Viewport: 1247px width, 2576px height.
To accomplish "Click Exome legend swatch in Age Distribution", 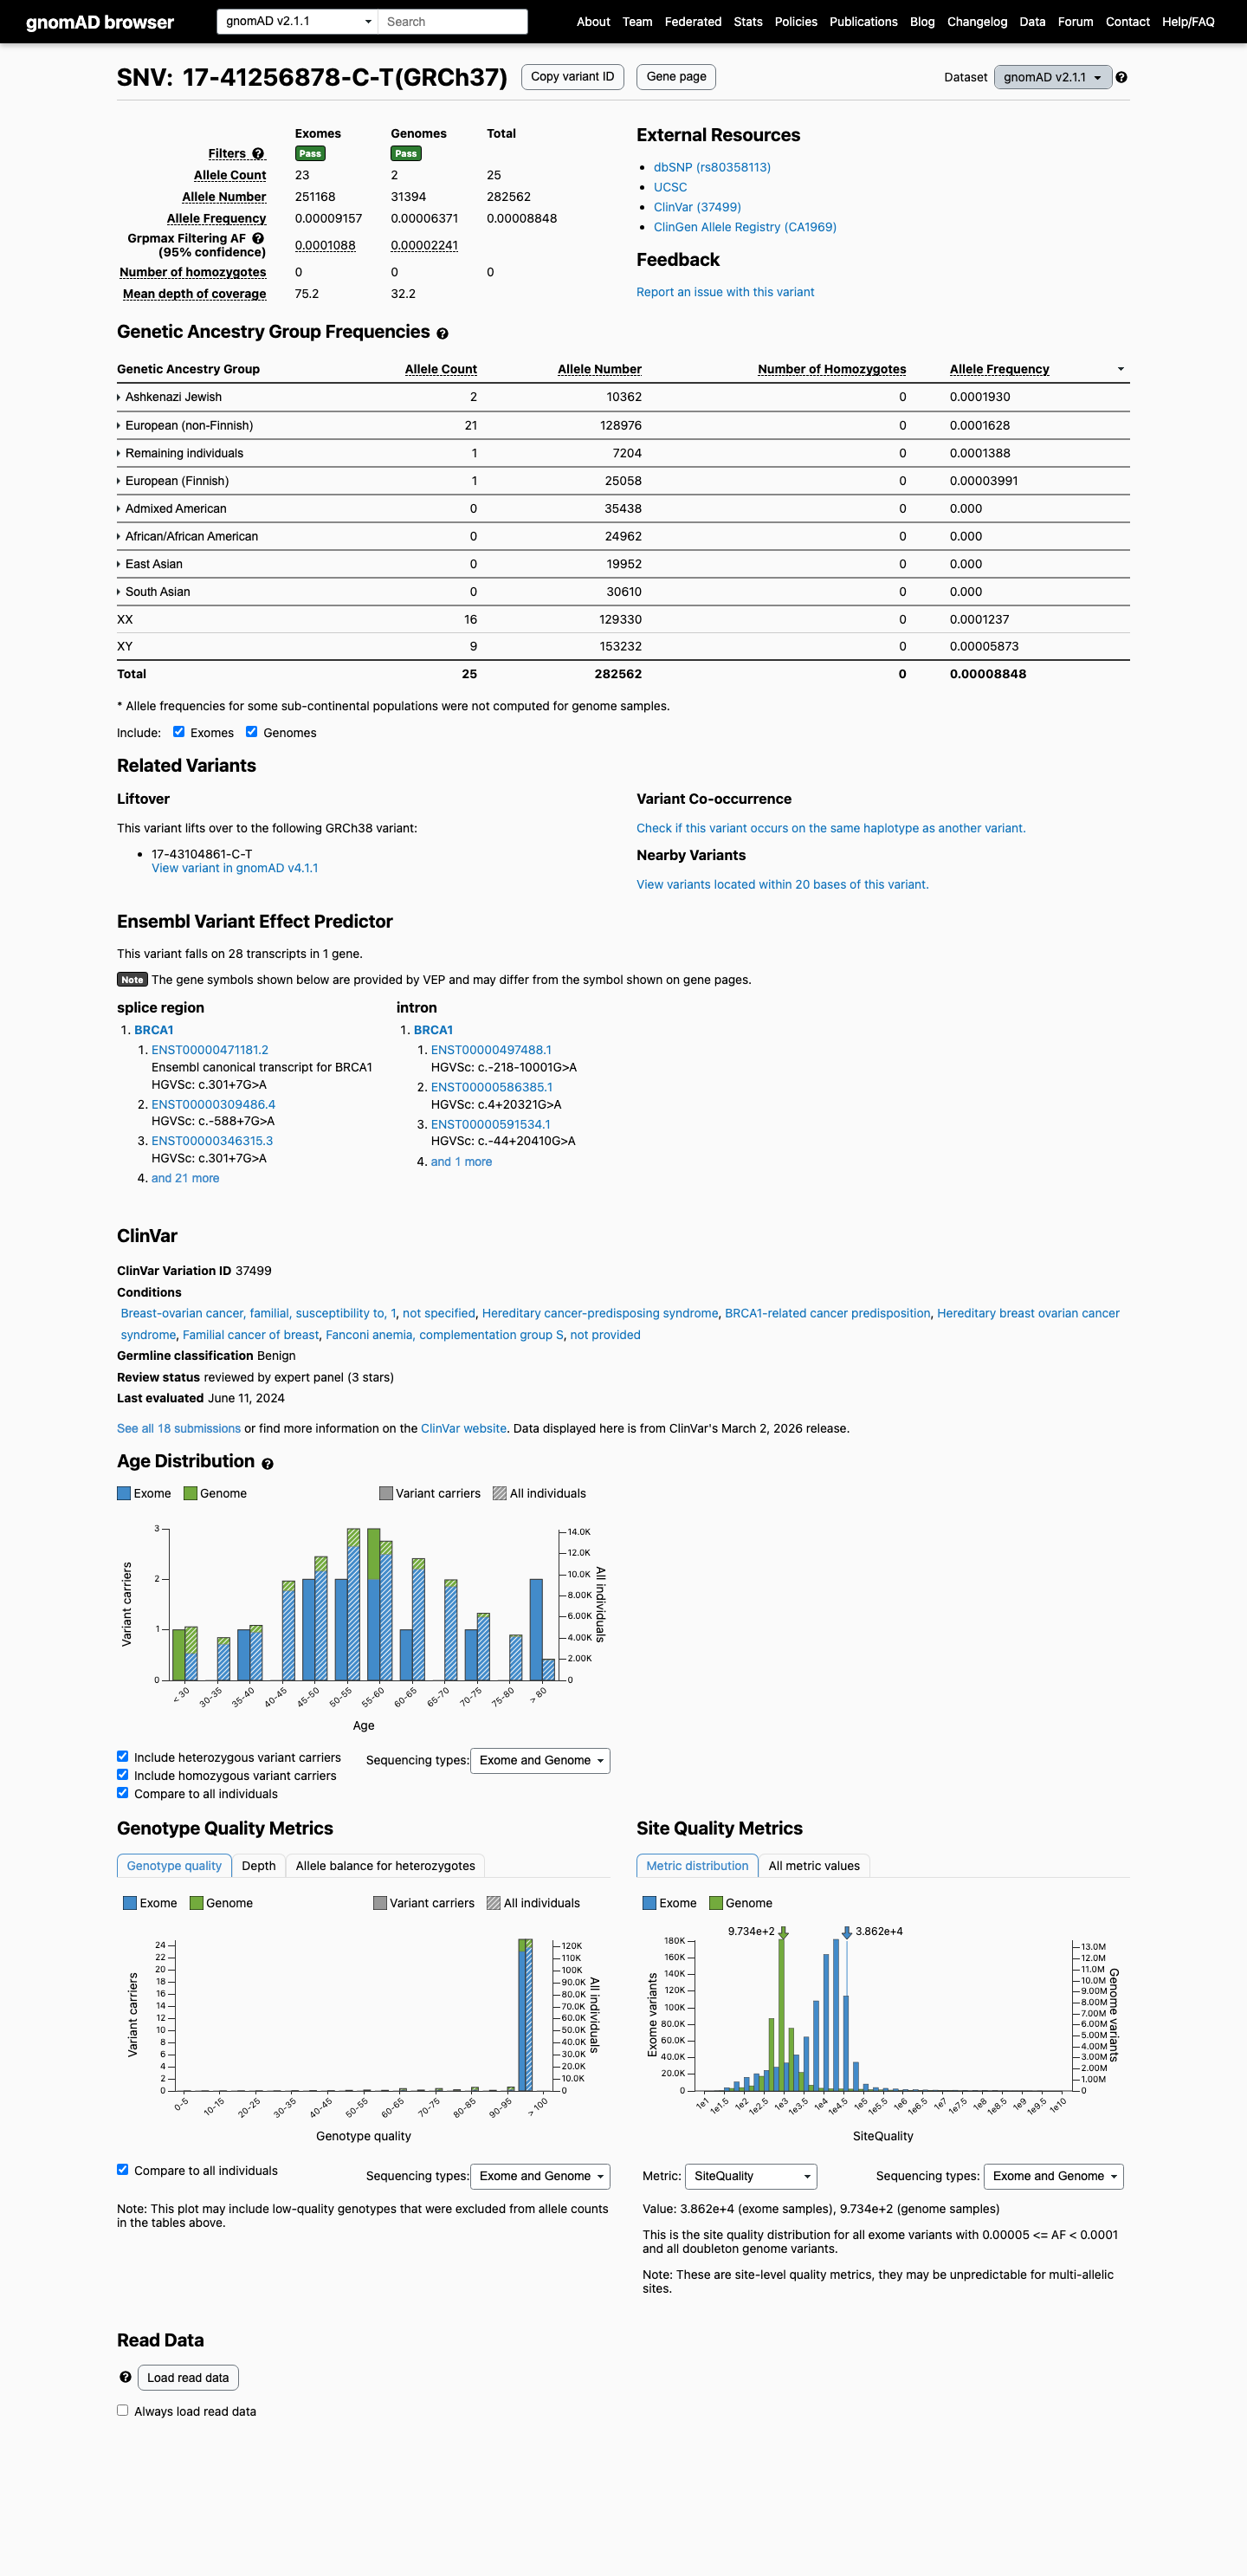I will [124, 1493].
